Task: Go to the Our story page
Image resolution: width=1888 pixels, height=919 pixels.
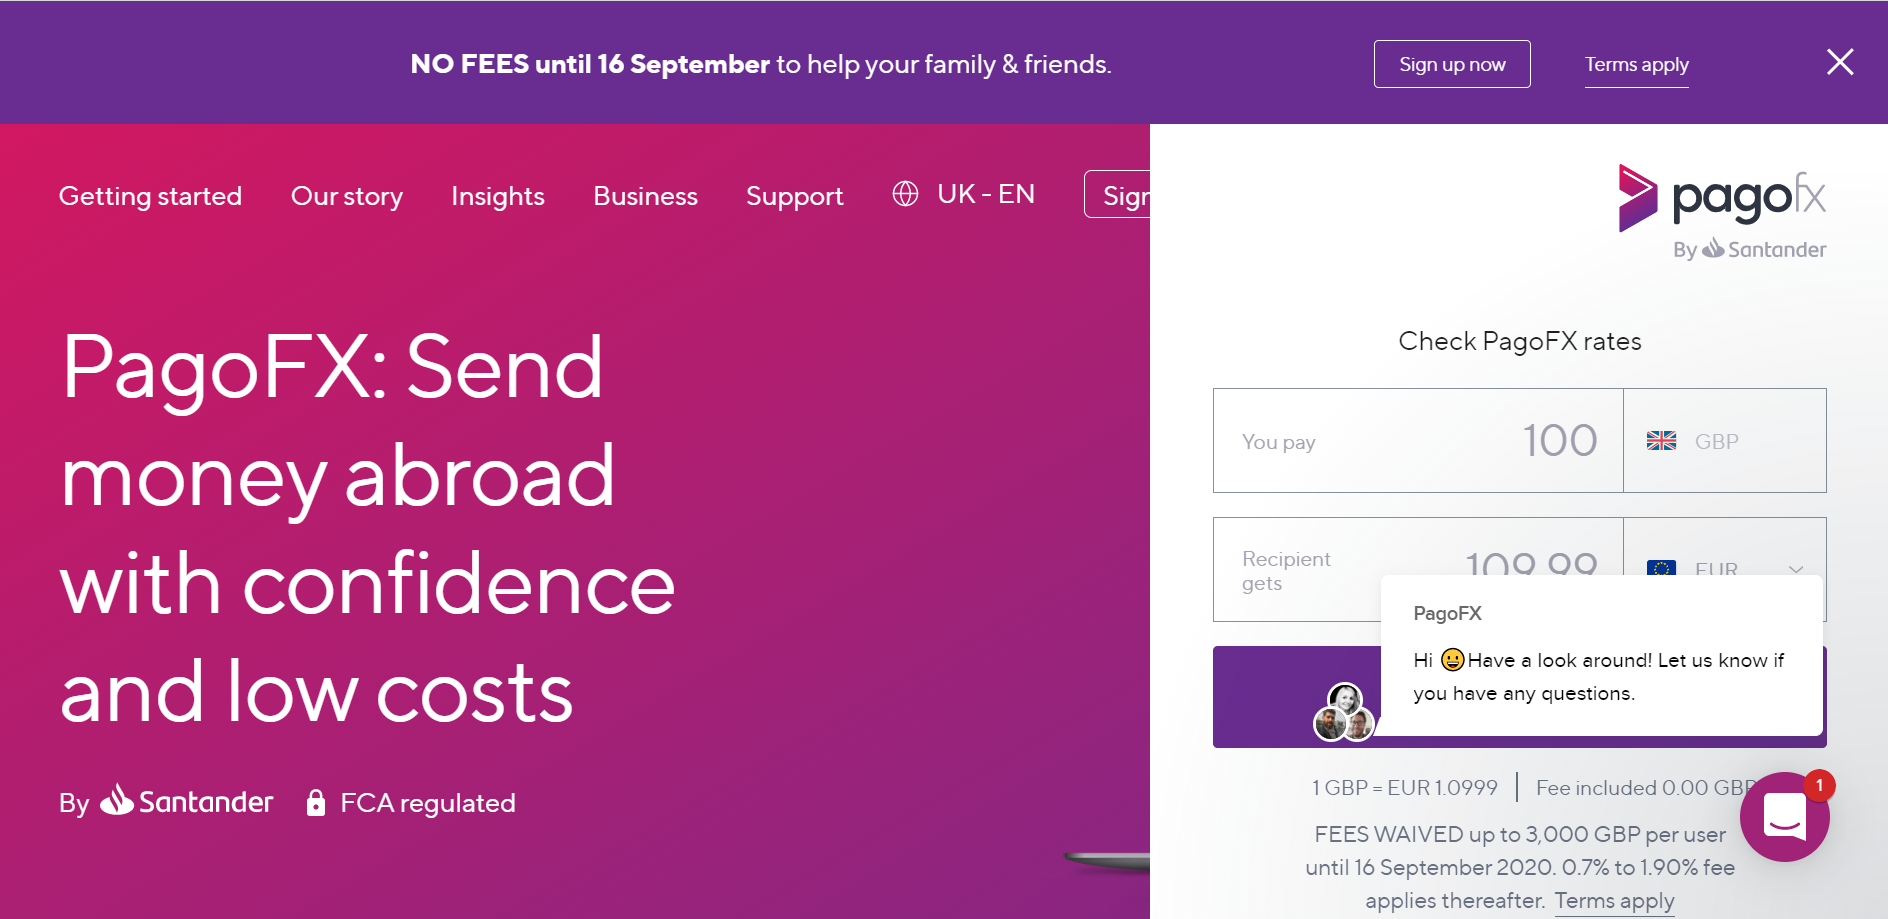Action: click(347, 196)
